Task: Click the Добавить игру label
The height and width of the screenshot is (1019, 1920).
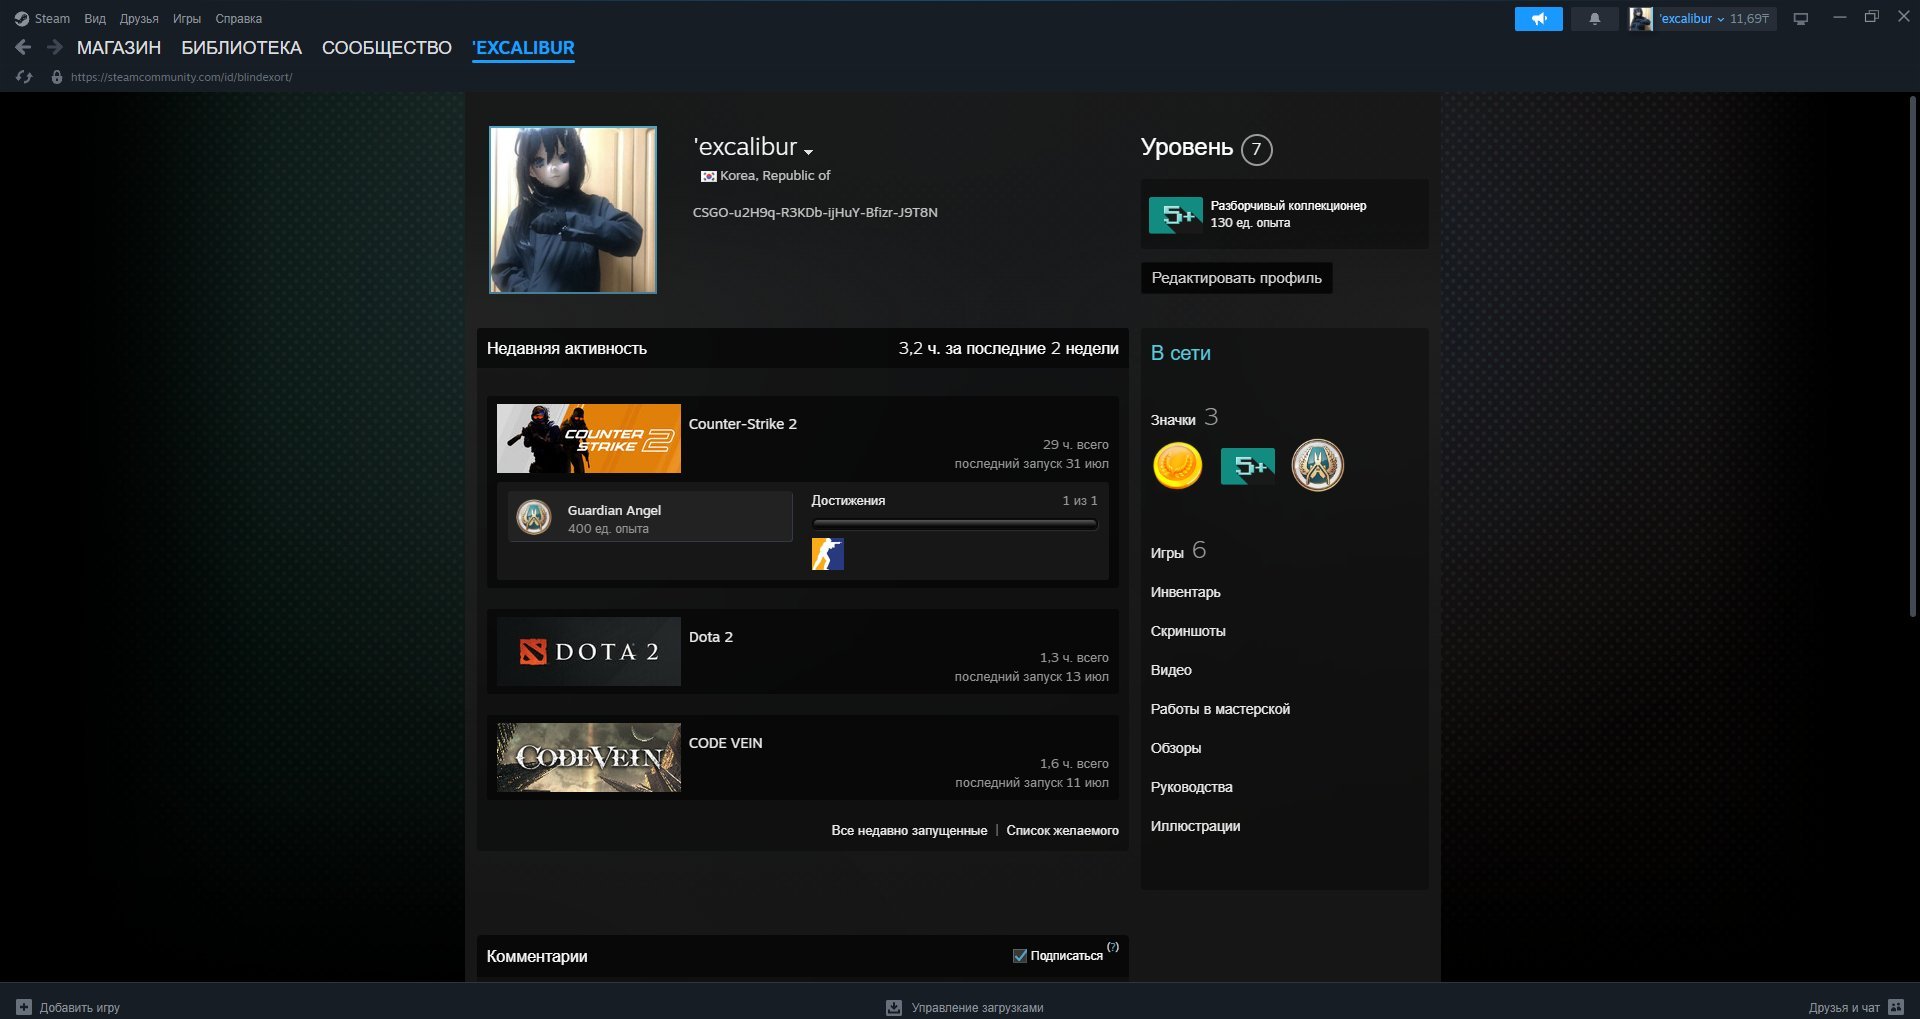Action: point(80,1008)
